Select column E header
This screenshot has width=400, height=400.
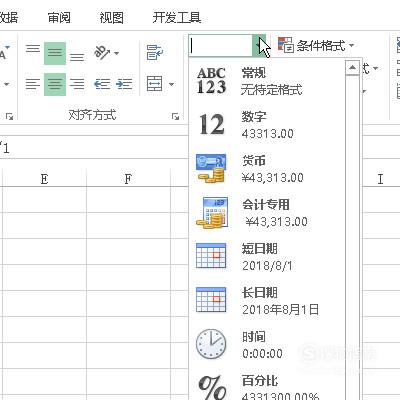coord(44,179)
